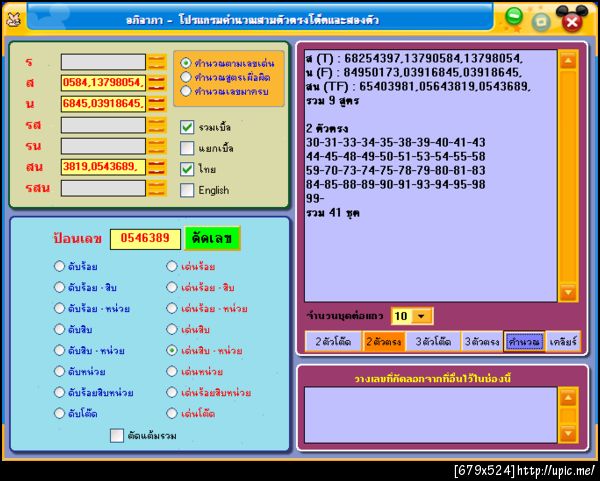Viewport: 600px width, 481px height.
Task: Select the ดับร้อย radio button
Action: tap(59, 266)
